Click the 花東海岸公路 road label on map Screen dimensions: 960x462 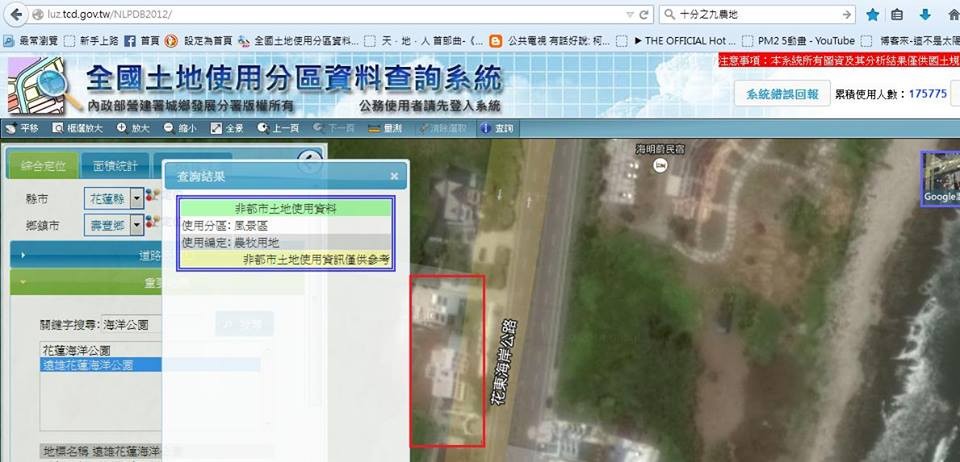tap(504, 361)
